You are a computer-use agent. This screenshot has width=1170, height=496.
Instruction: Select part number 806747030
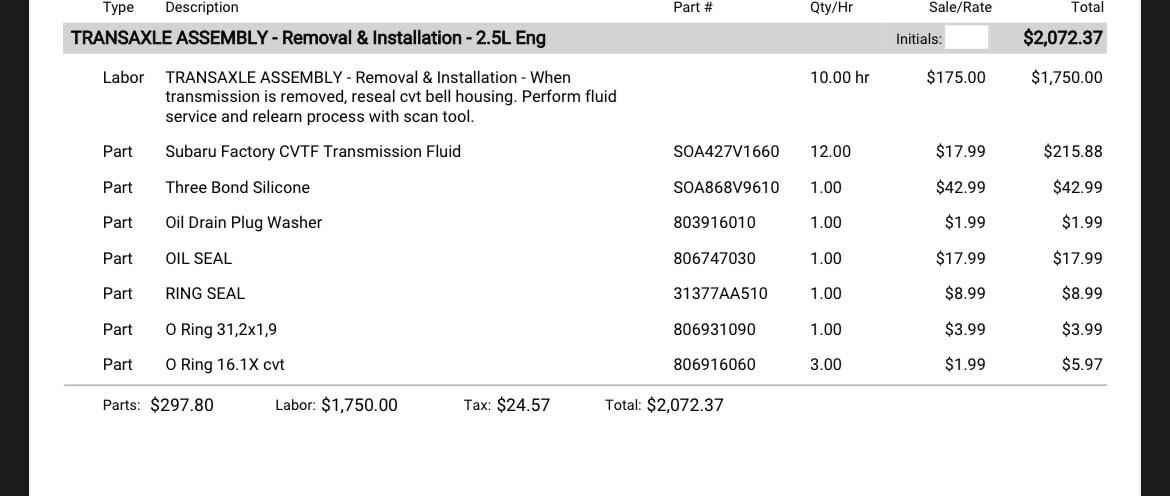click(x=714, y=258)
